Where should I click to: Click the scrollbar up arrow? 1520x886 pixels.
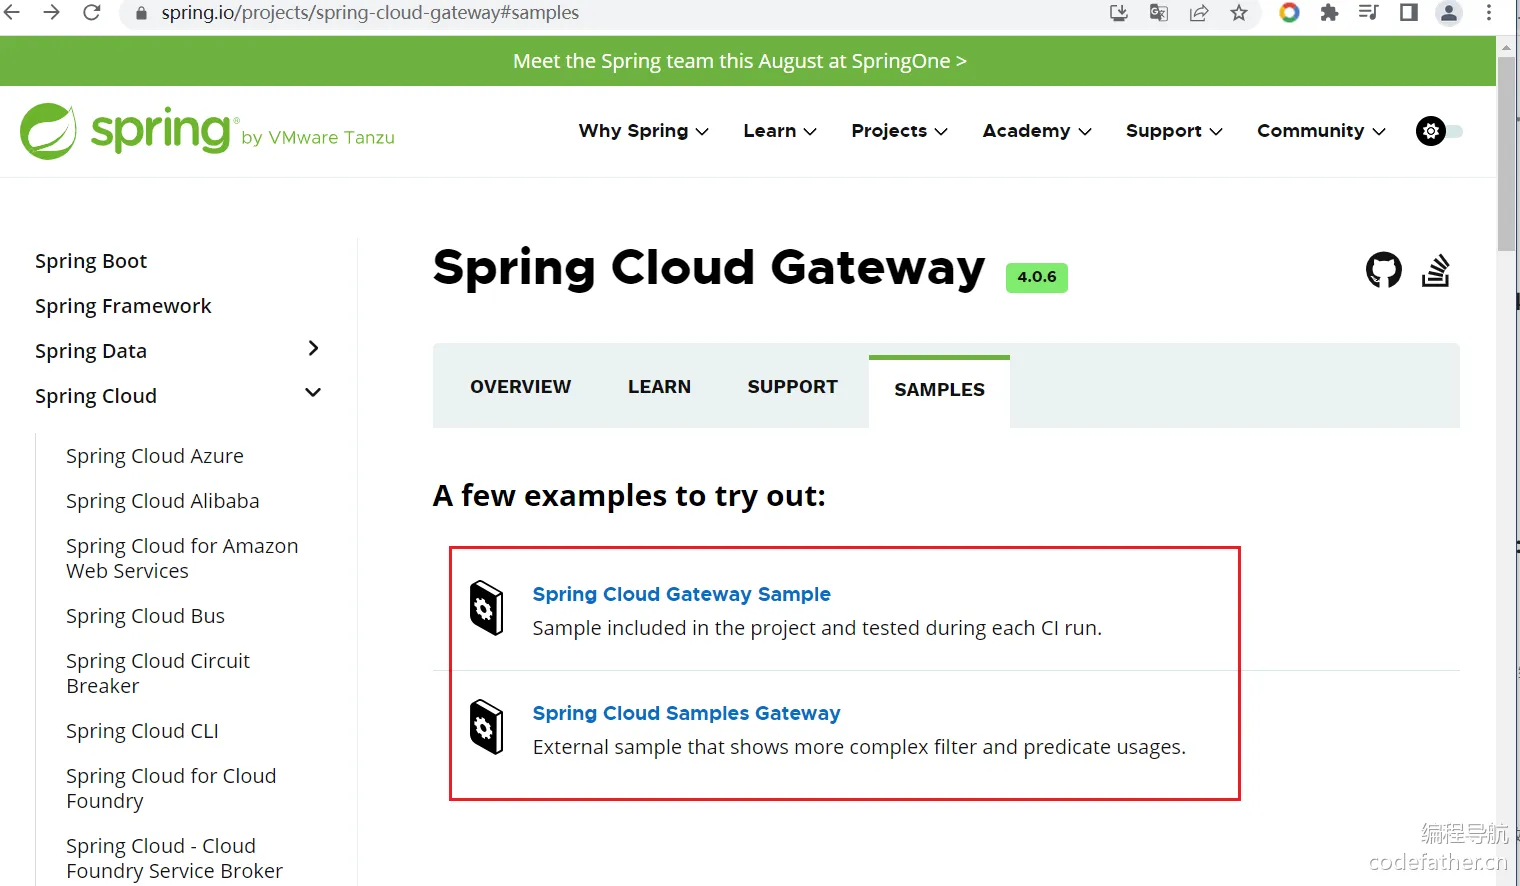1506,46
